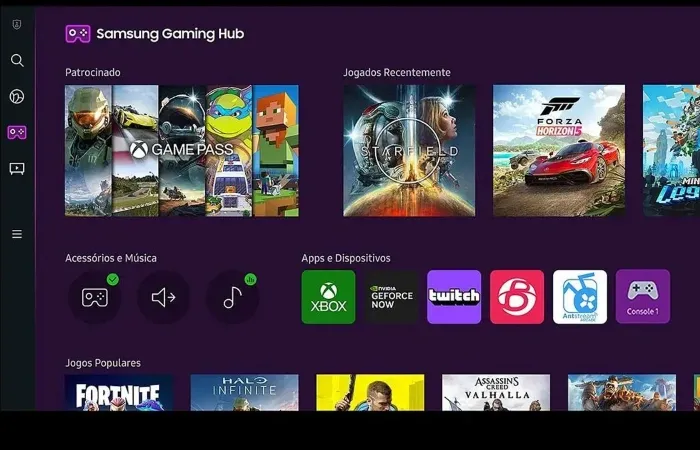Open Fortnite in popular games
The height and width of the screenshot is (450, 700).
click(119, 392)
